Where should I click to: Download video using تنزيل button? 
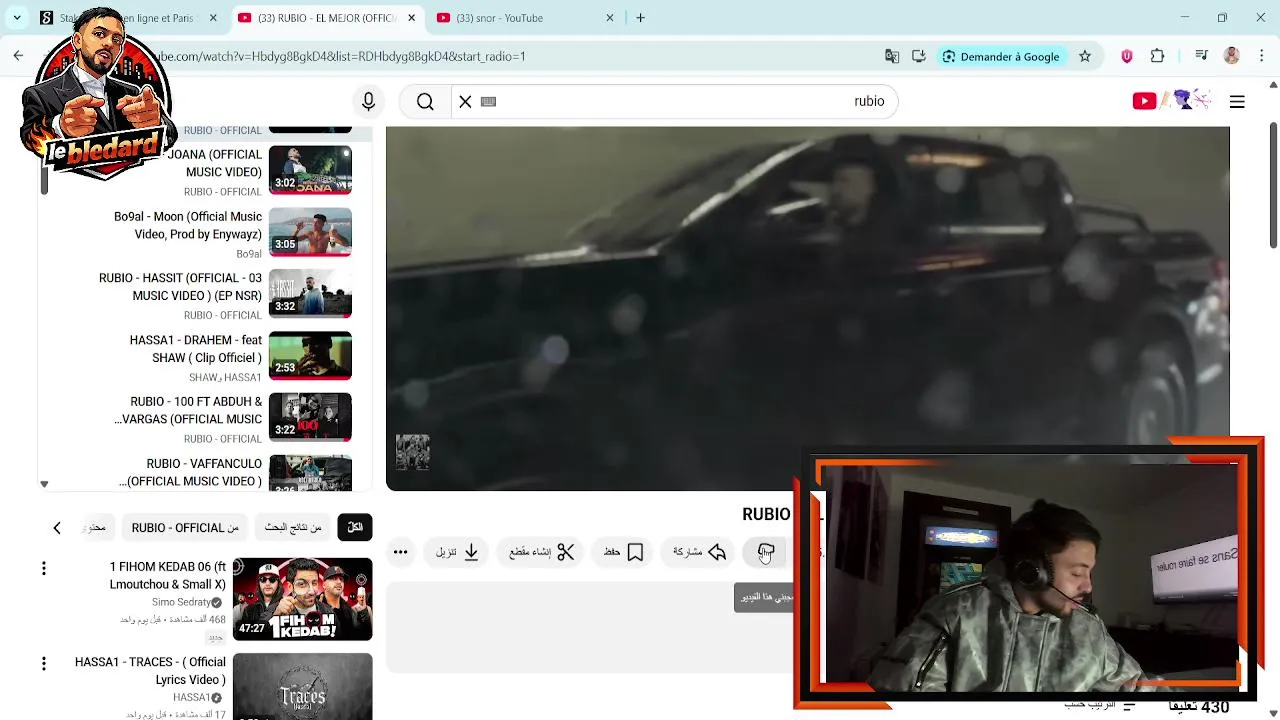pos(457,552)
